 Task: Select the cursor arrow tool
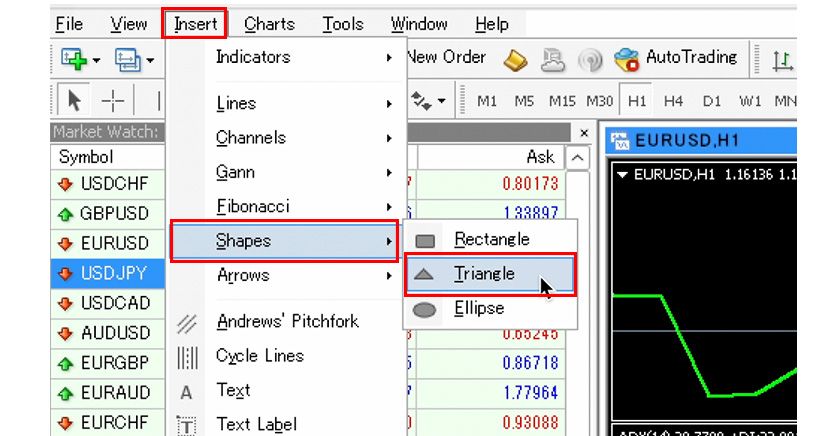[74, 100]
